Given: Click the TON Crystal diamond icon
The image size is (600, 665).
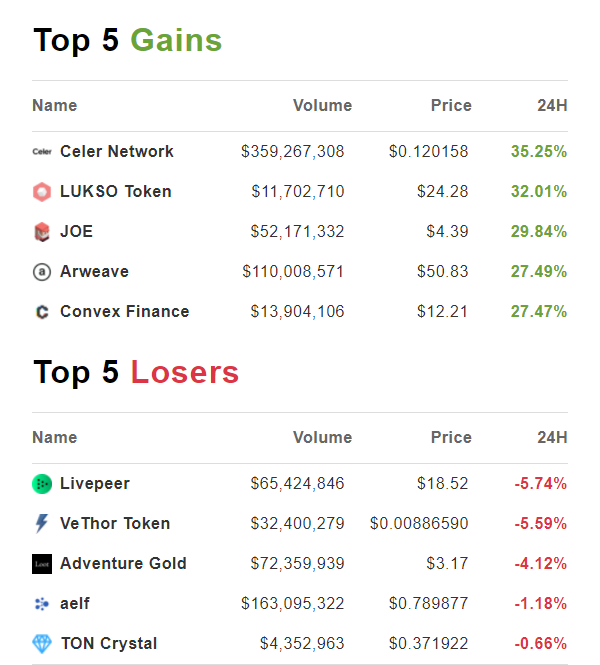Looking at the screenshot, I should coord(42,644).
